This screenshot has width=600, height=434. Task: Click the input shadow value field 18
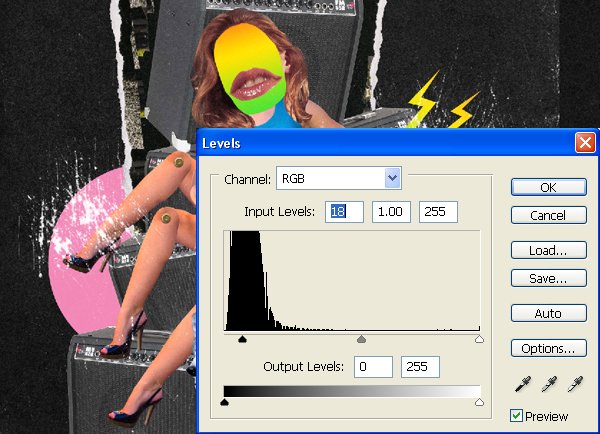pos(344,212)
